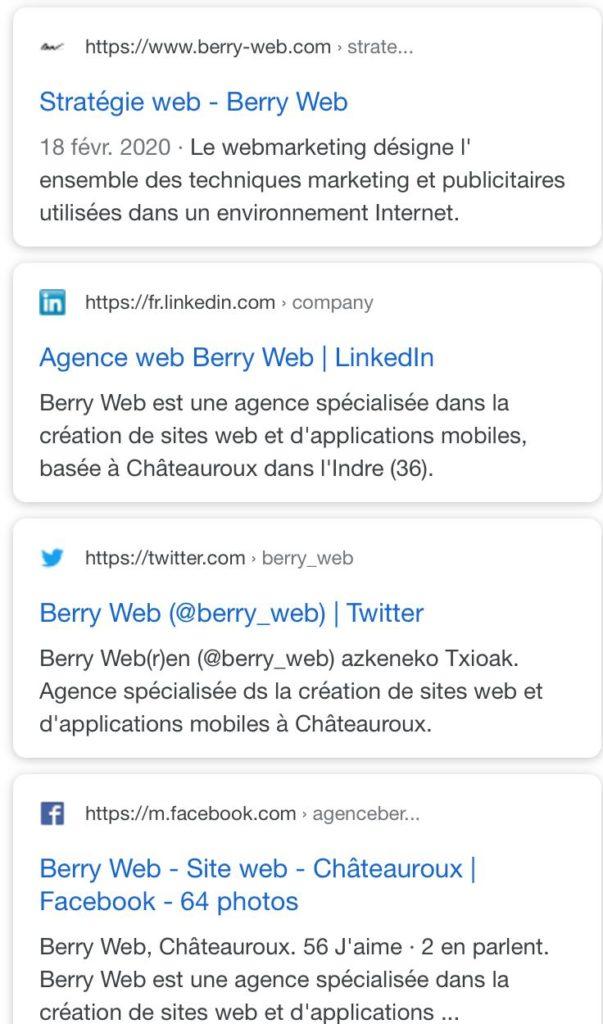Click the Twitter result description snippet
The width and height of the screenshot is (603, 1024).
click(290, 692)
